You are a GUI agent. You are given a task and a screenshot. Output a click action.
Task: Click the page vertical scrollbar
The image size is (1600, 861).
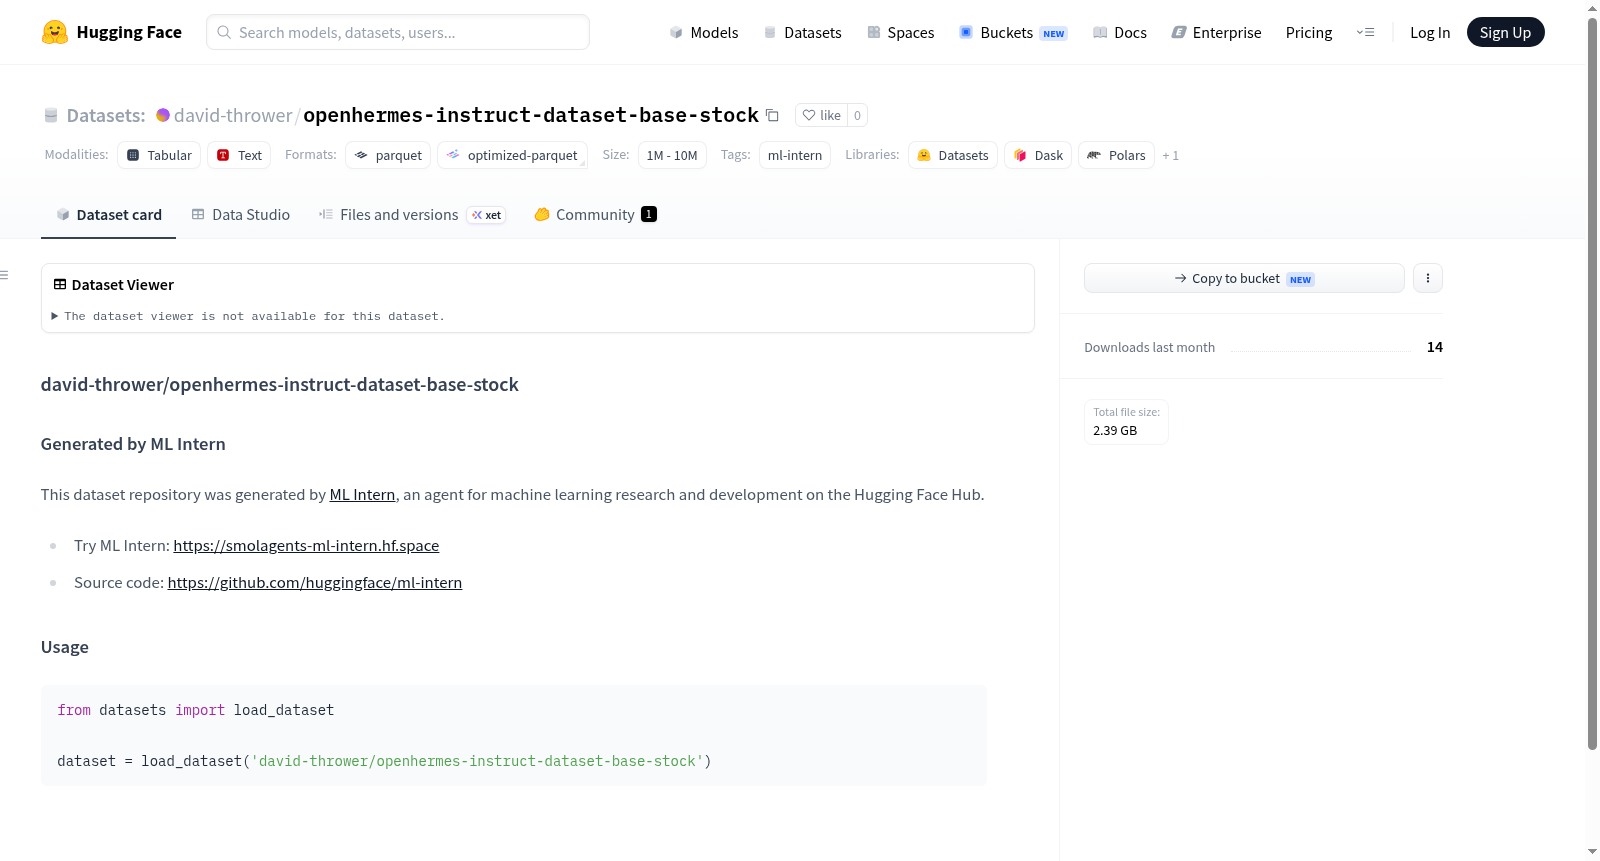pyautogui.click(x=1592, y=385)
